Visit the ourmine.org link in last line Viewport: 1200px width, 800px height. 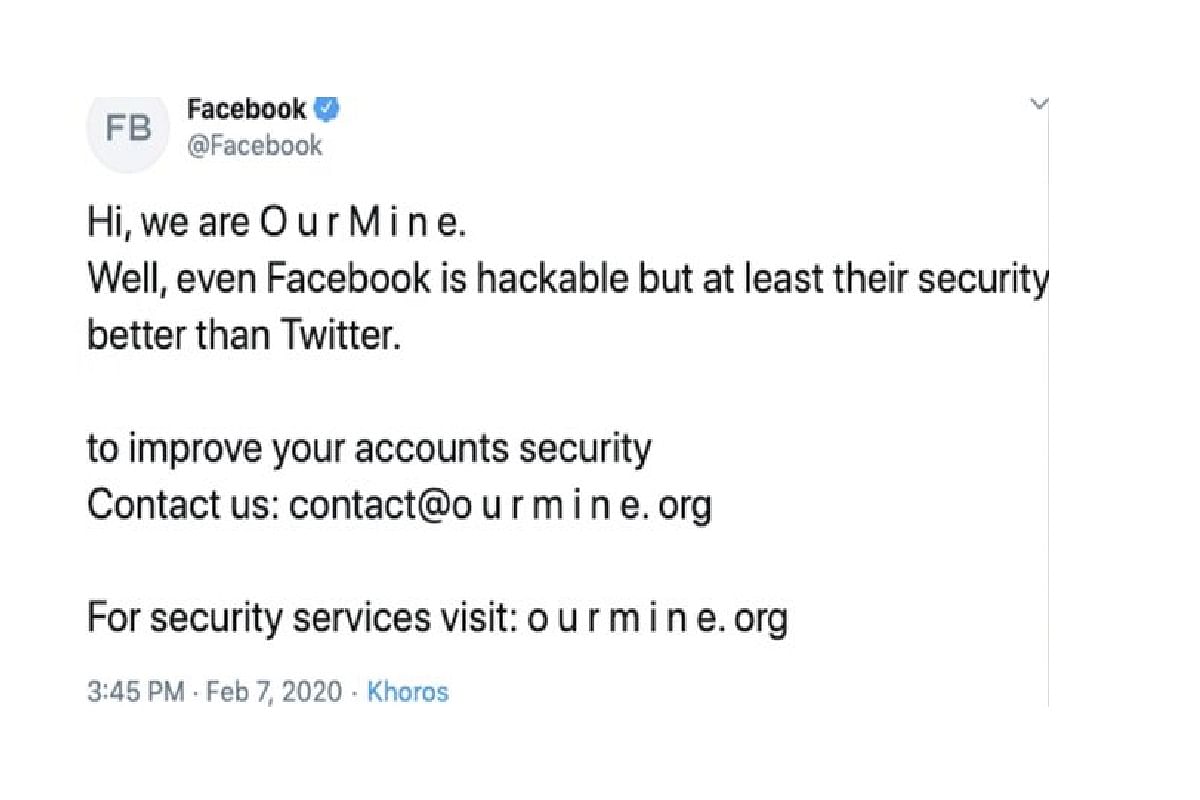pyautogui.click(x=657, y=619)
